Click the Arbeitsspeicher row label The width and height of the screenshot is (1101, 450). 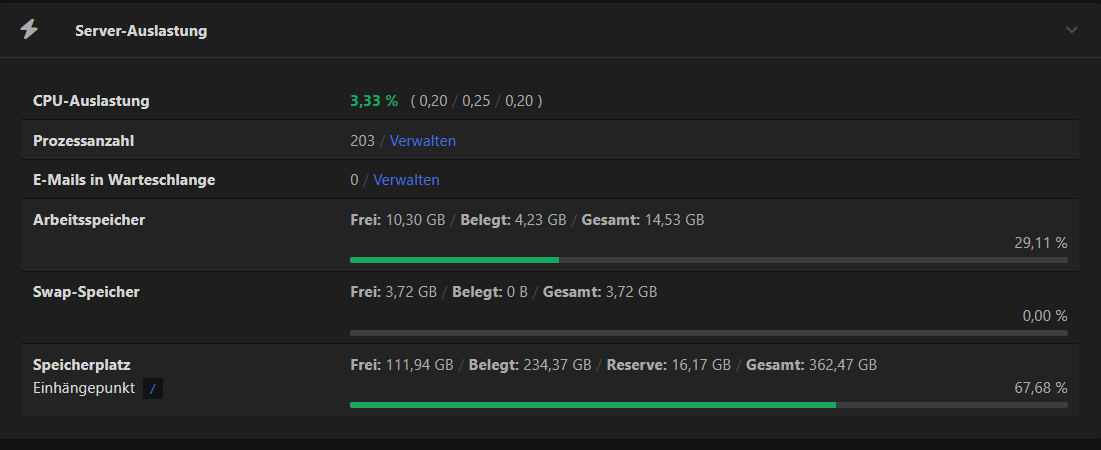89,220
